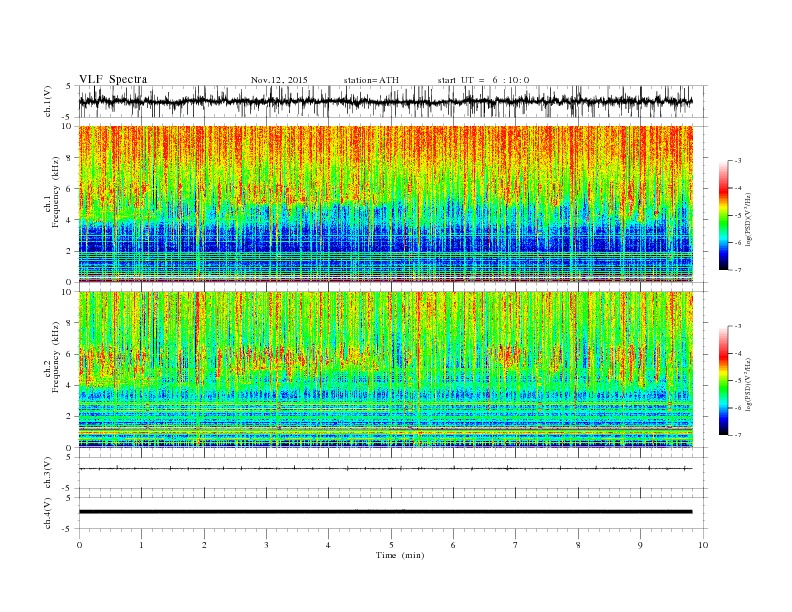Viewport: 792px width, 612px height.
Task: Click the ch.2 PSD color scale bar
Action: (723, 380)
